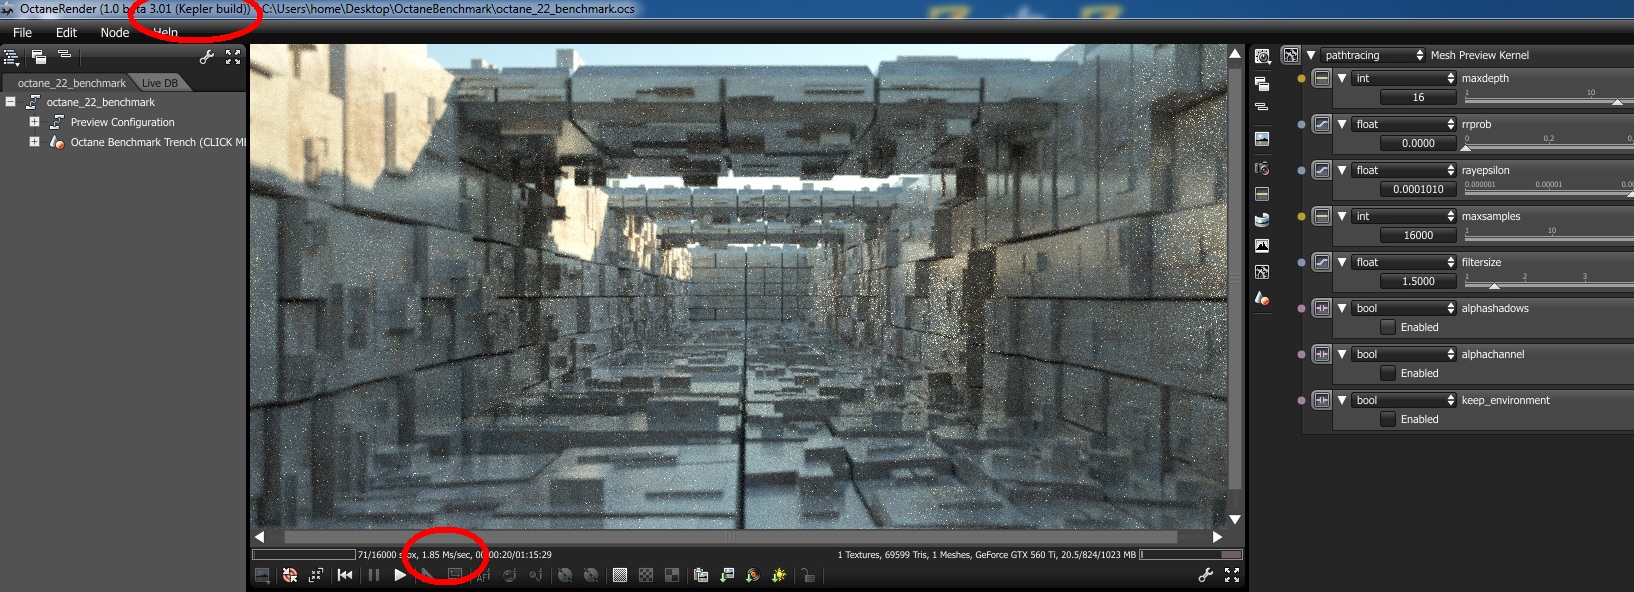This screenshot has width=1634, height=592.
Task: Click the mesh sphere icon in inspector sidebar
Action: click(1262, 298)
